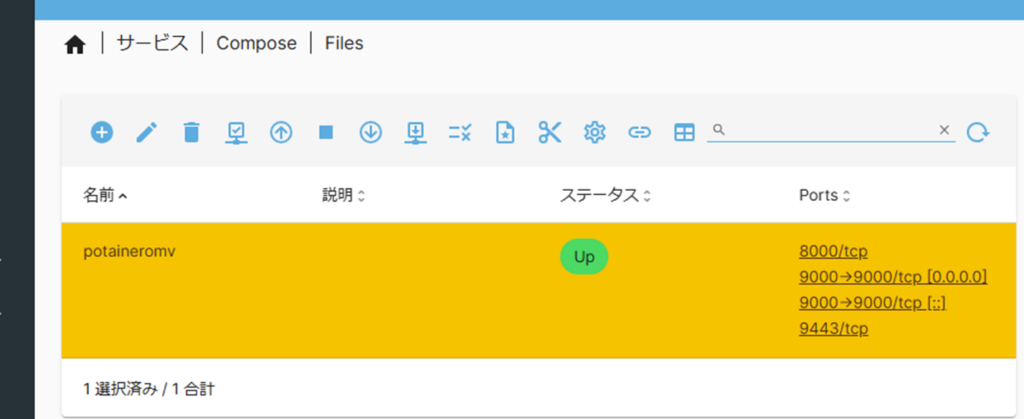This screenshot has width=1024, height=419.
Task: Open the table columns grid icon
Action: click(x=684, y=132)
